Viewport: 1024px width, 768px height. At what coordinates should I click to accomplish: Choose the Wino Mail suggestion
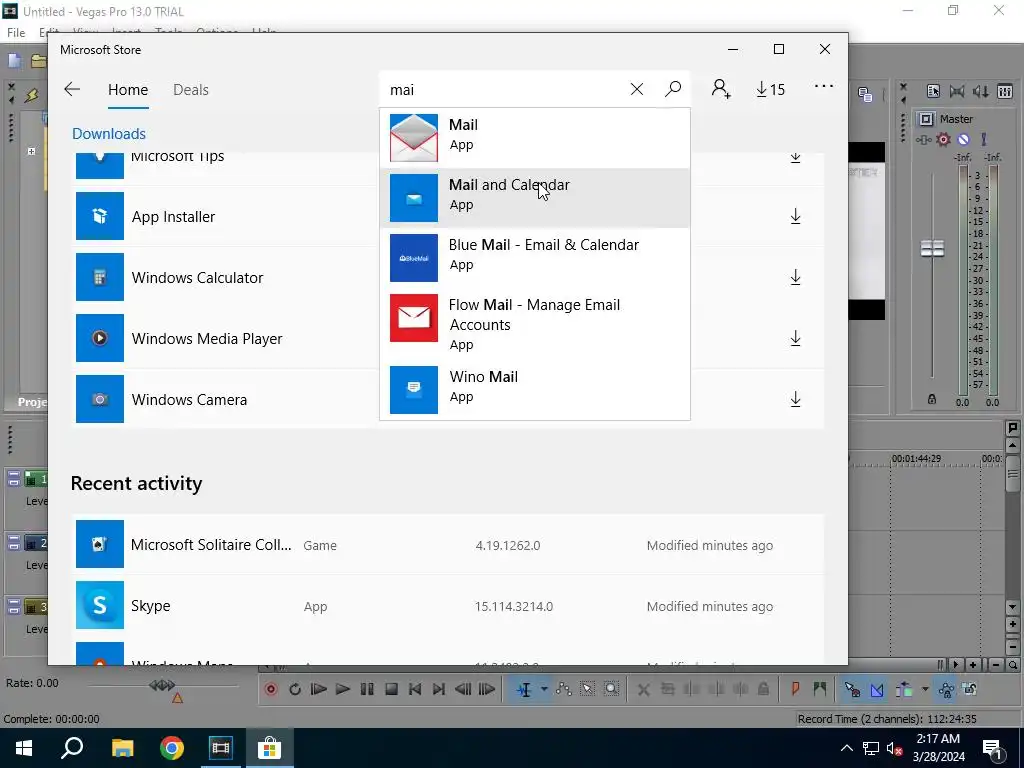coord(535,390)
